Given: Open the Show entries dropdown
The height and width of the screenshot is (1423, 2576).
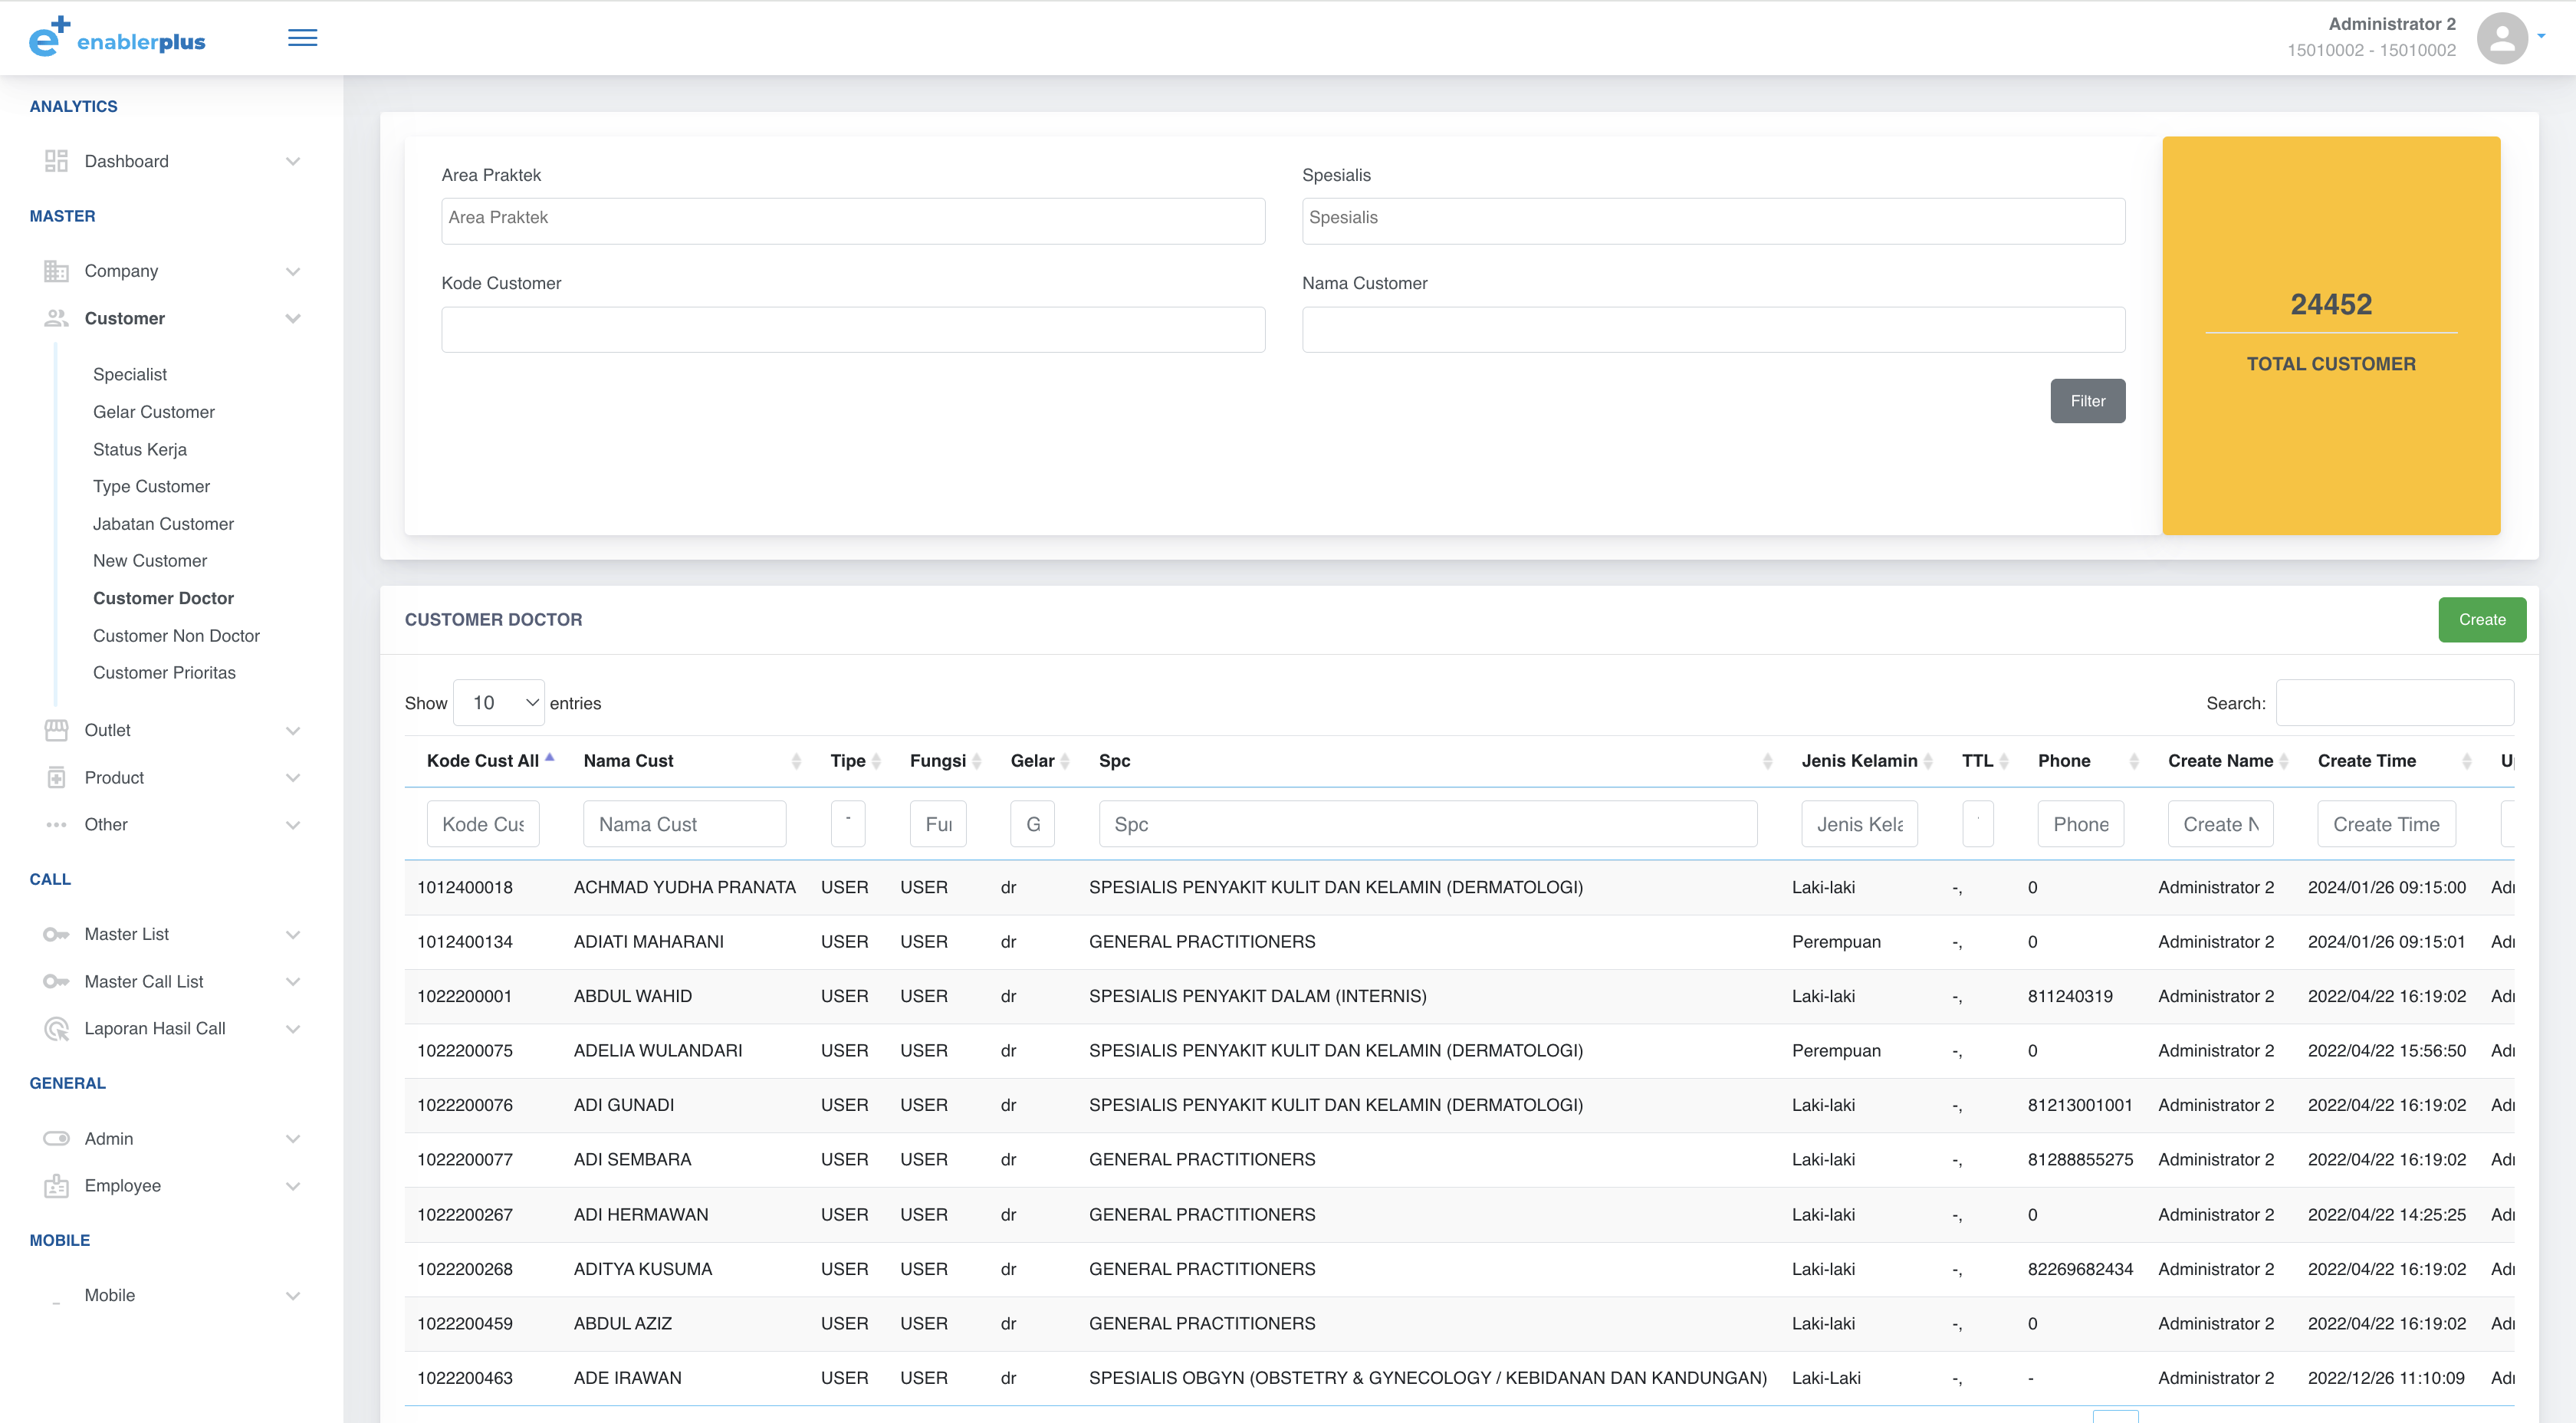Looking at the screenshot, I should pos(499,703).
